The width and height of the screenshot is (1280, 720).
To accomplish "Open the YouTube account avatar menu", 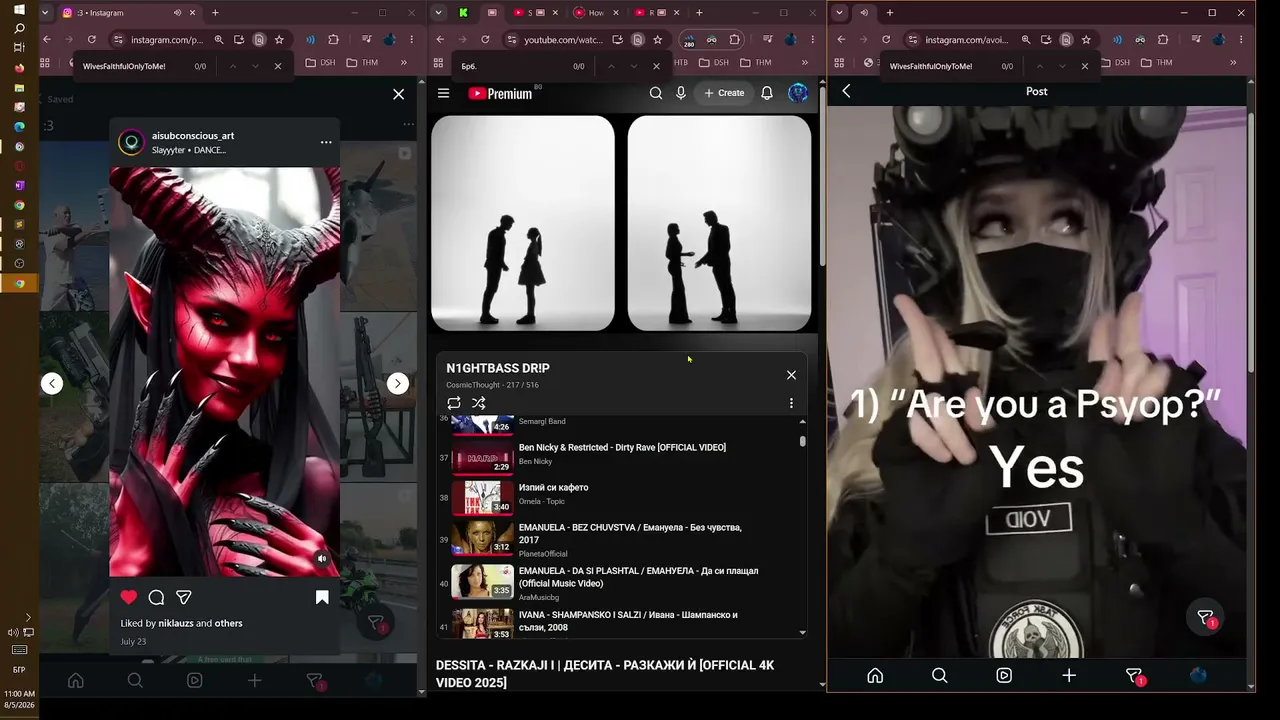I will coord(798,93).
